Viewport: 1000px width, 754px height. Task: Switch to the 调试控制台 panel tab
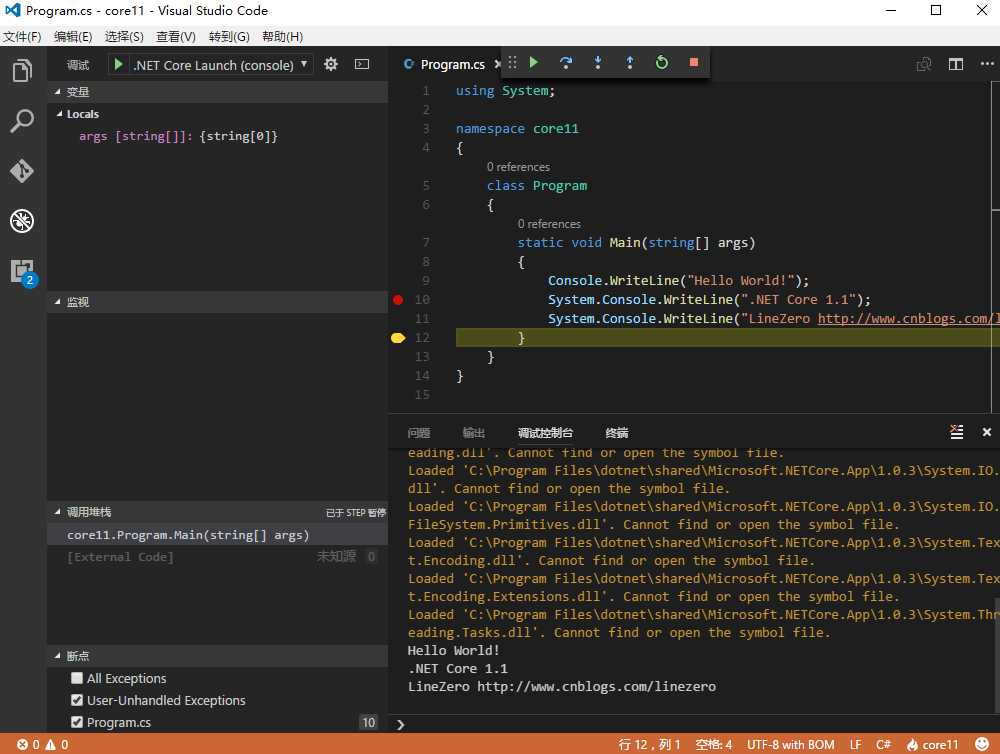pos(545,432)
